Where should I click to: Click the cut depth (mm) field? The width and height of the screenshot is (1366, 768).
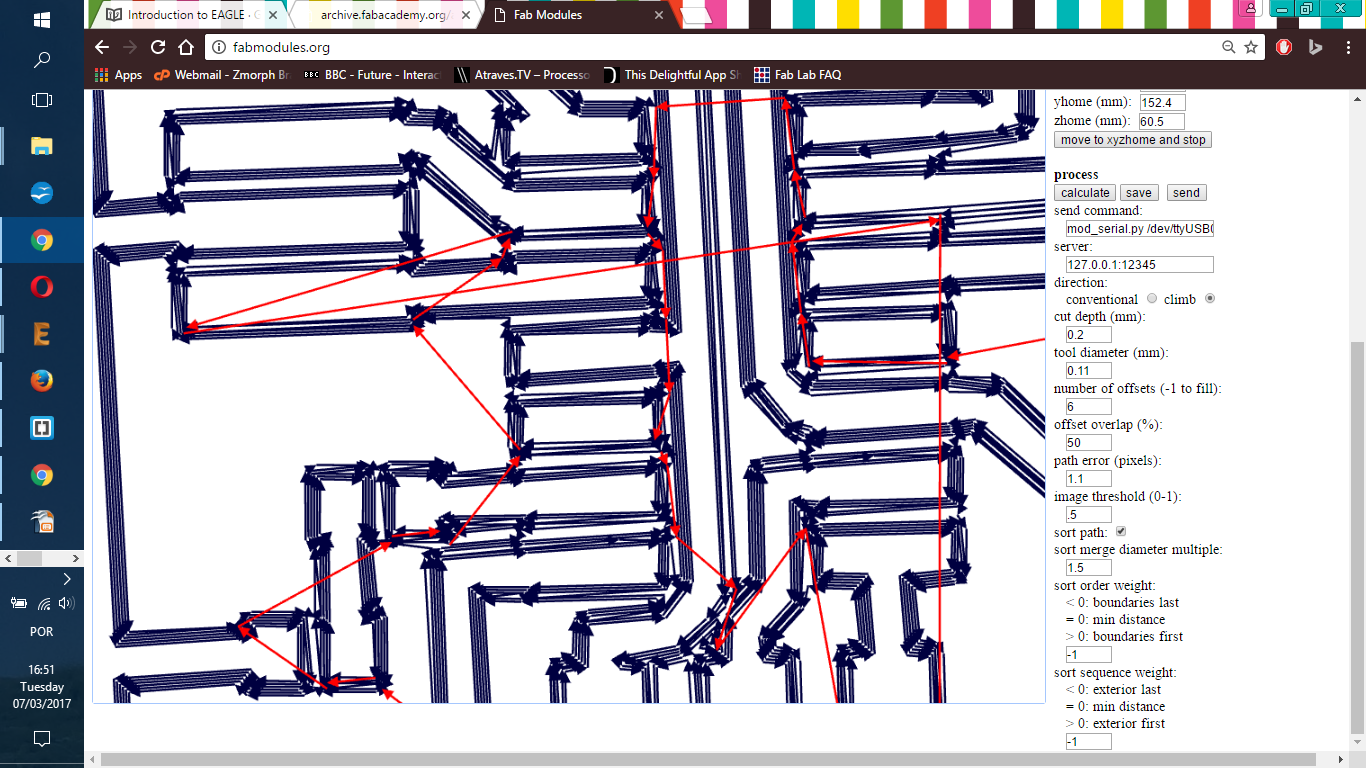1089,335
